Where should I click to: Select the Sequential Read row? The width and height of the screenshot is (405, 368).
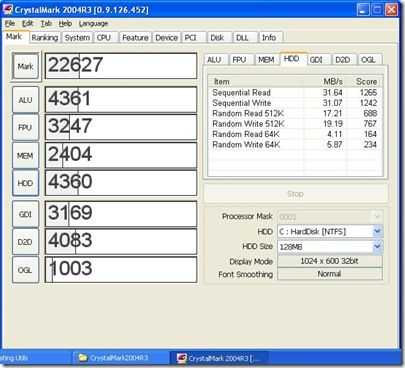pyautogui.click(x=295, y=92)
